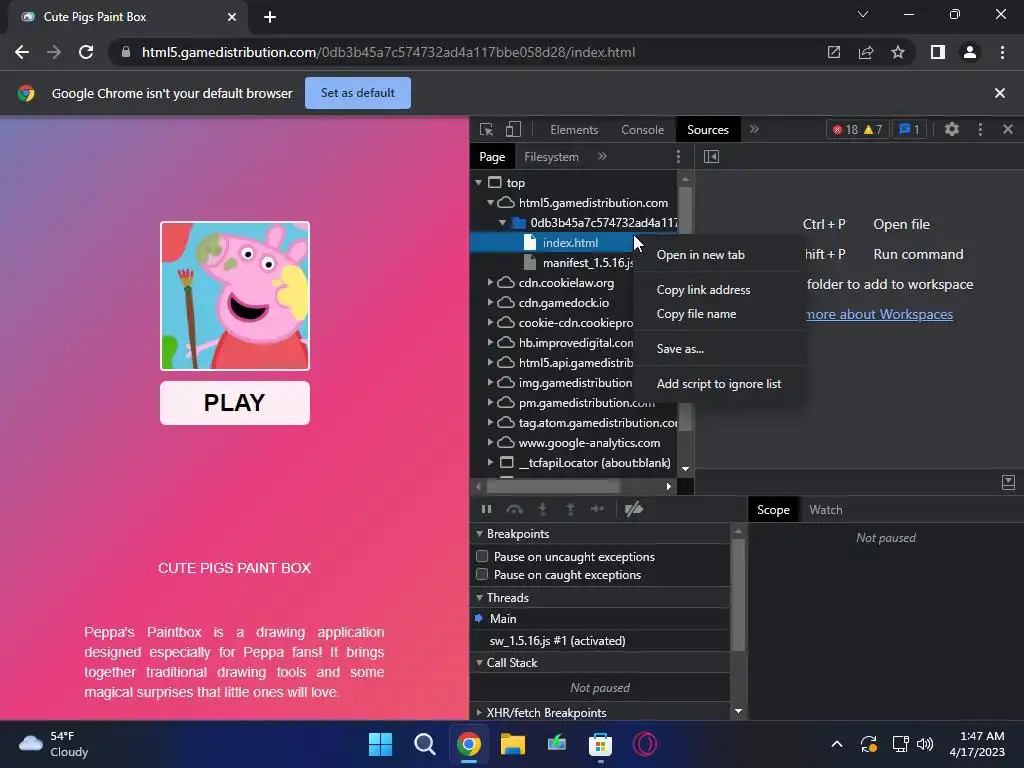
Task: Open the more about Workspaces link
Action: click(879, 314)
